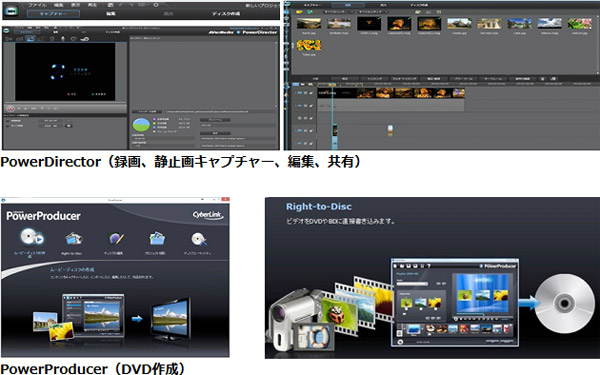Switch to the ディスク作成 tab
This screenshot has width=600, height=375.
pyautogui.click(x=226, y=14)
